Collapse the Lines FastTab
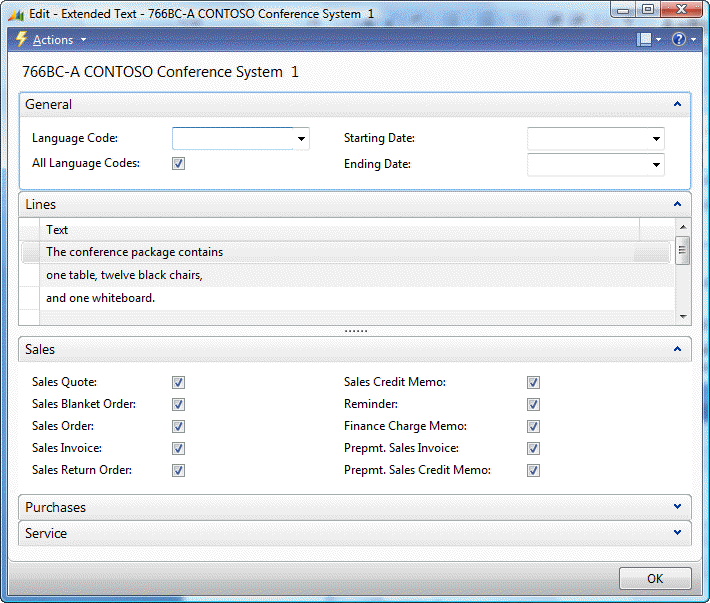This screenshot has height=603, width=710. pyautogui.click(x=677, y=204)
